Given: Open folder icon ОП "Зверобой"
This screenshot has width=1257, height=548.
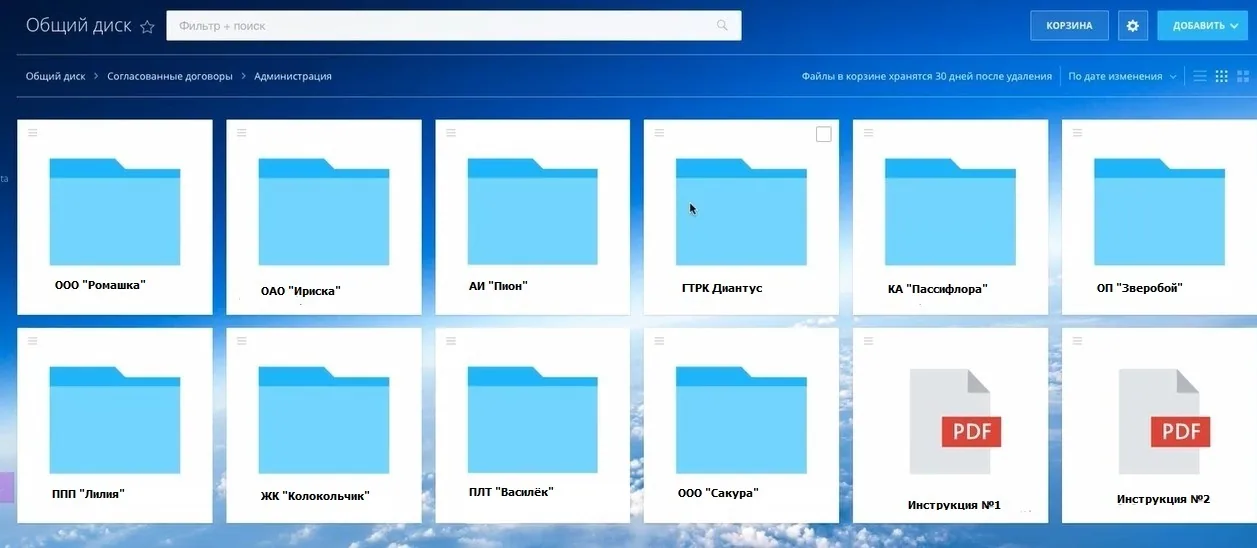Looking at the screenshot, I should [1159, 211].
